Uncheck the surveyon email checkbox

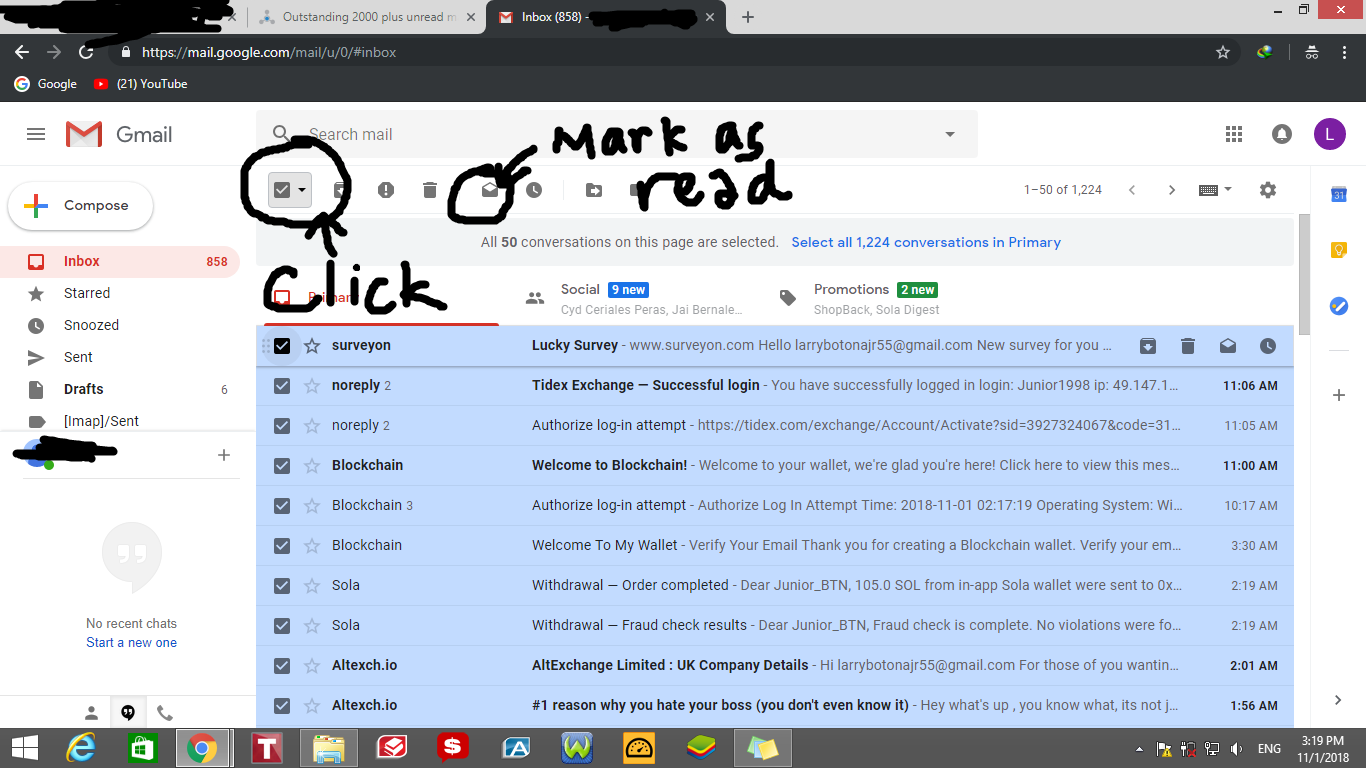282,346
